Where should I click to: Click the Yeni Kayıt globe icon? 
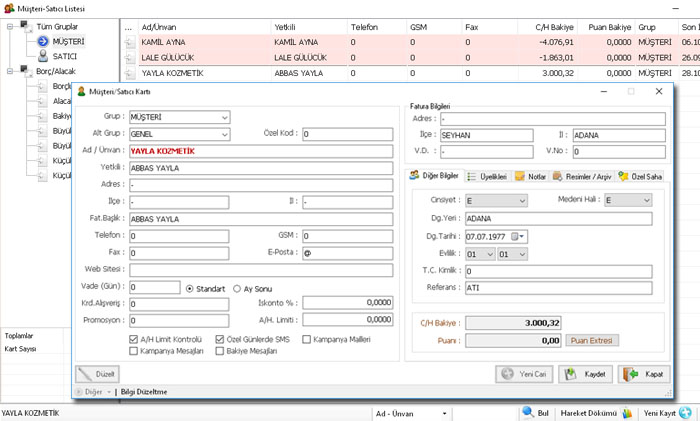685,413
